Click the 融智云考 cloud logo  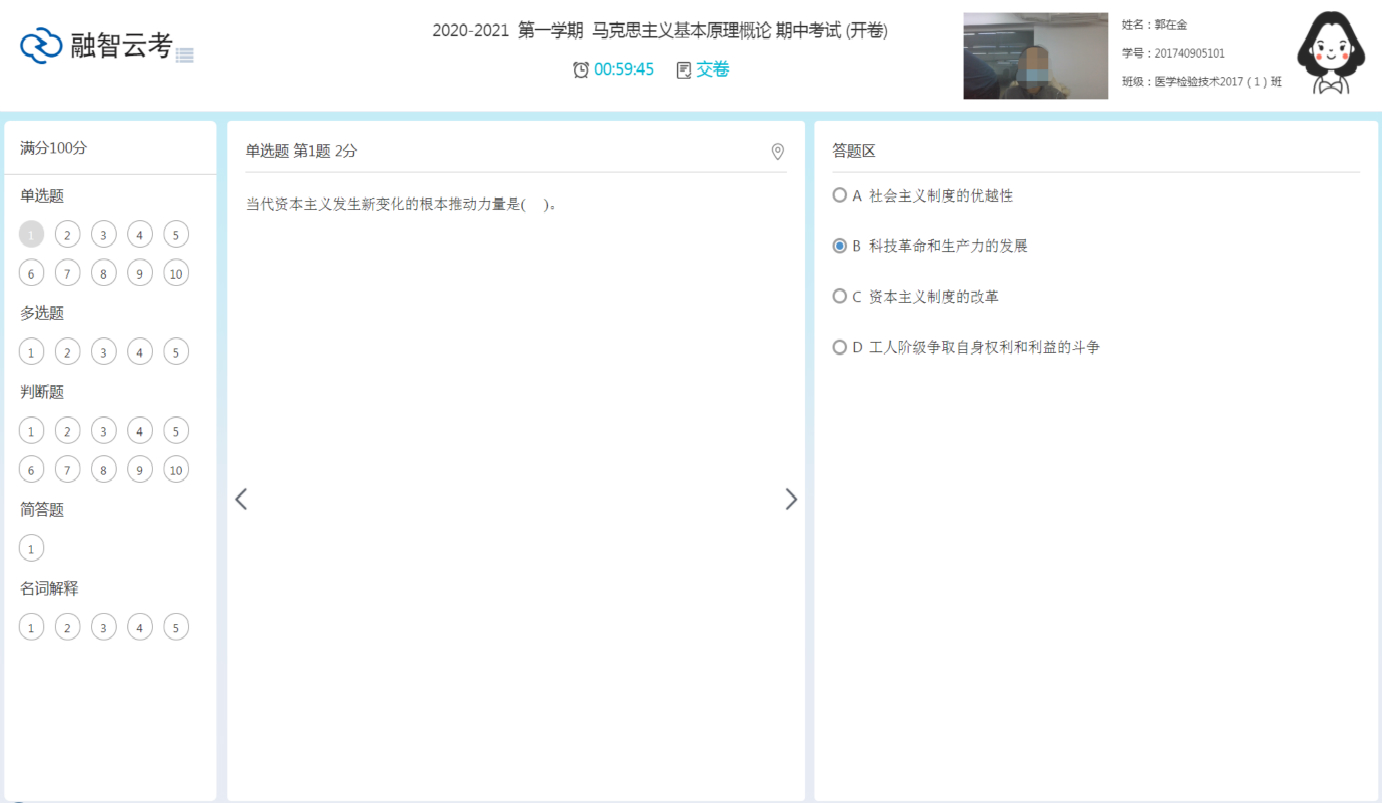[42, 46]
